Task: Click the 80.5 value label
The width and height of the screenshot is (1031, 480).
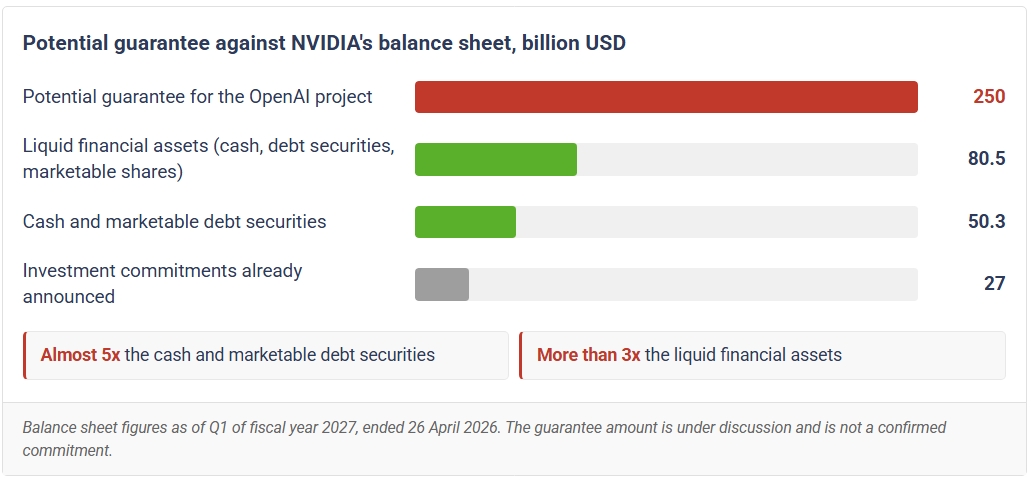Action: click(986, 158)
